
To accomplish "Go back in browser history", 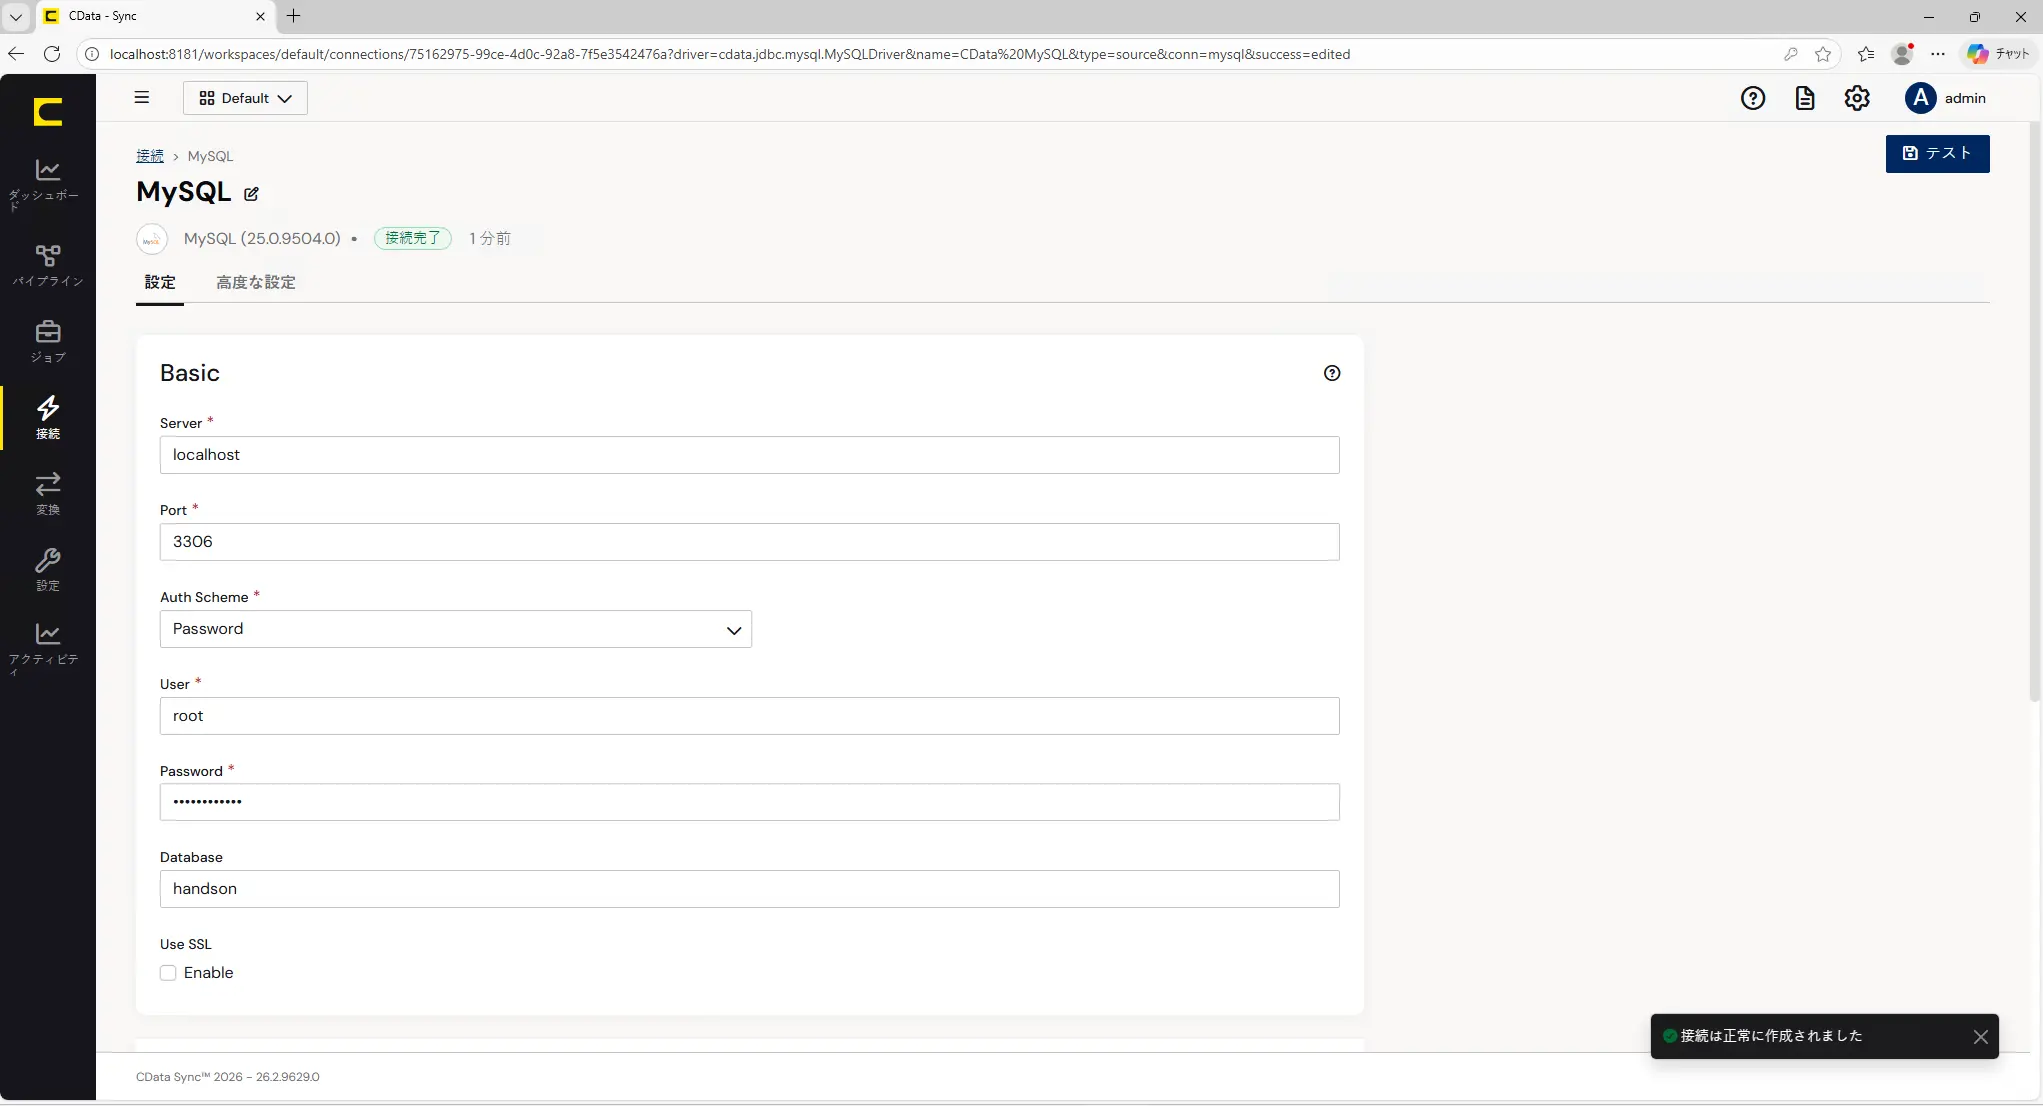I will point(16,54).
